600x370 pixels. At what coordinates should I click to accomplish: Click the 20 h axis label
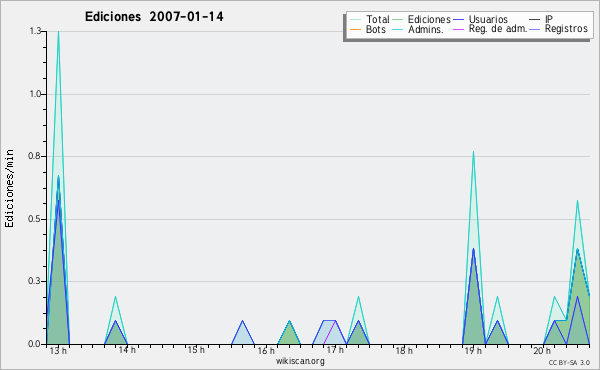542,350
